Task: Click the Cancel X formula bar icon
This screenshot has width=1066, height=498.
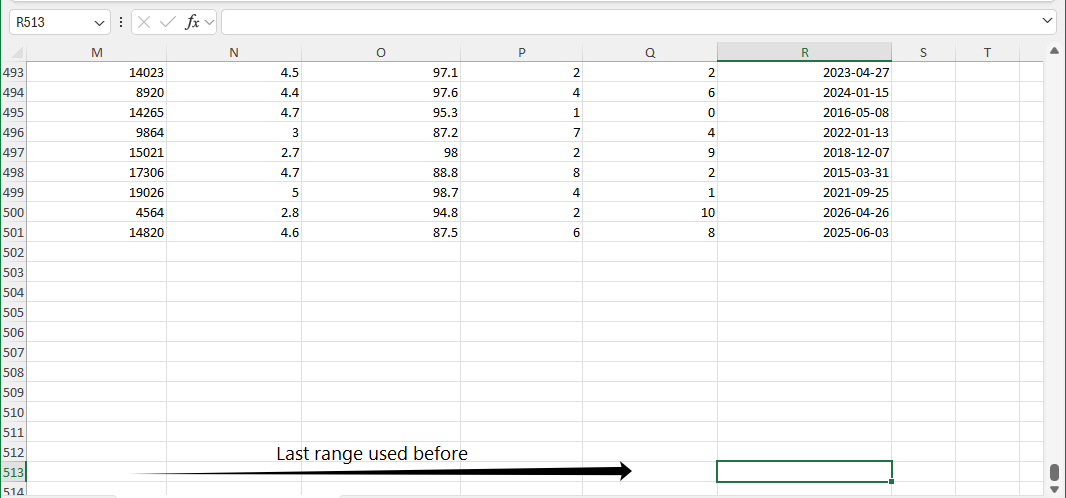Action: click(143, 22)
